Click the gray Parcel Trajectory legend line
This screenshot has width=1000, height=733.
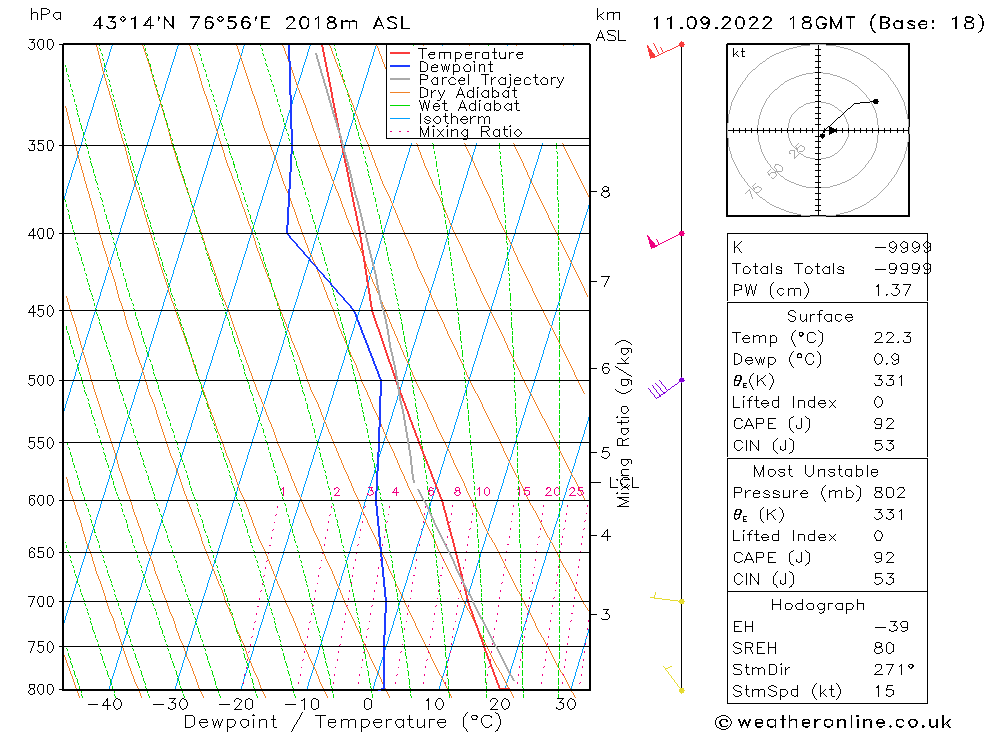click(x=400, y=80)
